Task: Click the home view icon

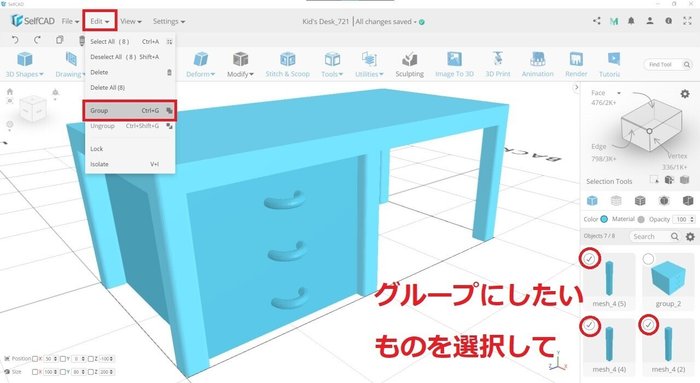Action: tap(10, 92)
